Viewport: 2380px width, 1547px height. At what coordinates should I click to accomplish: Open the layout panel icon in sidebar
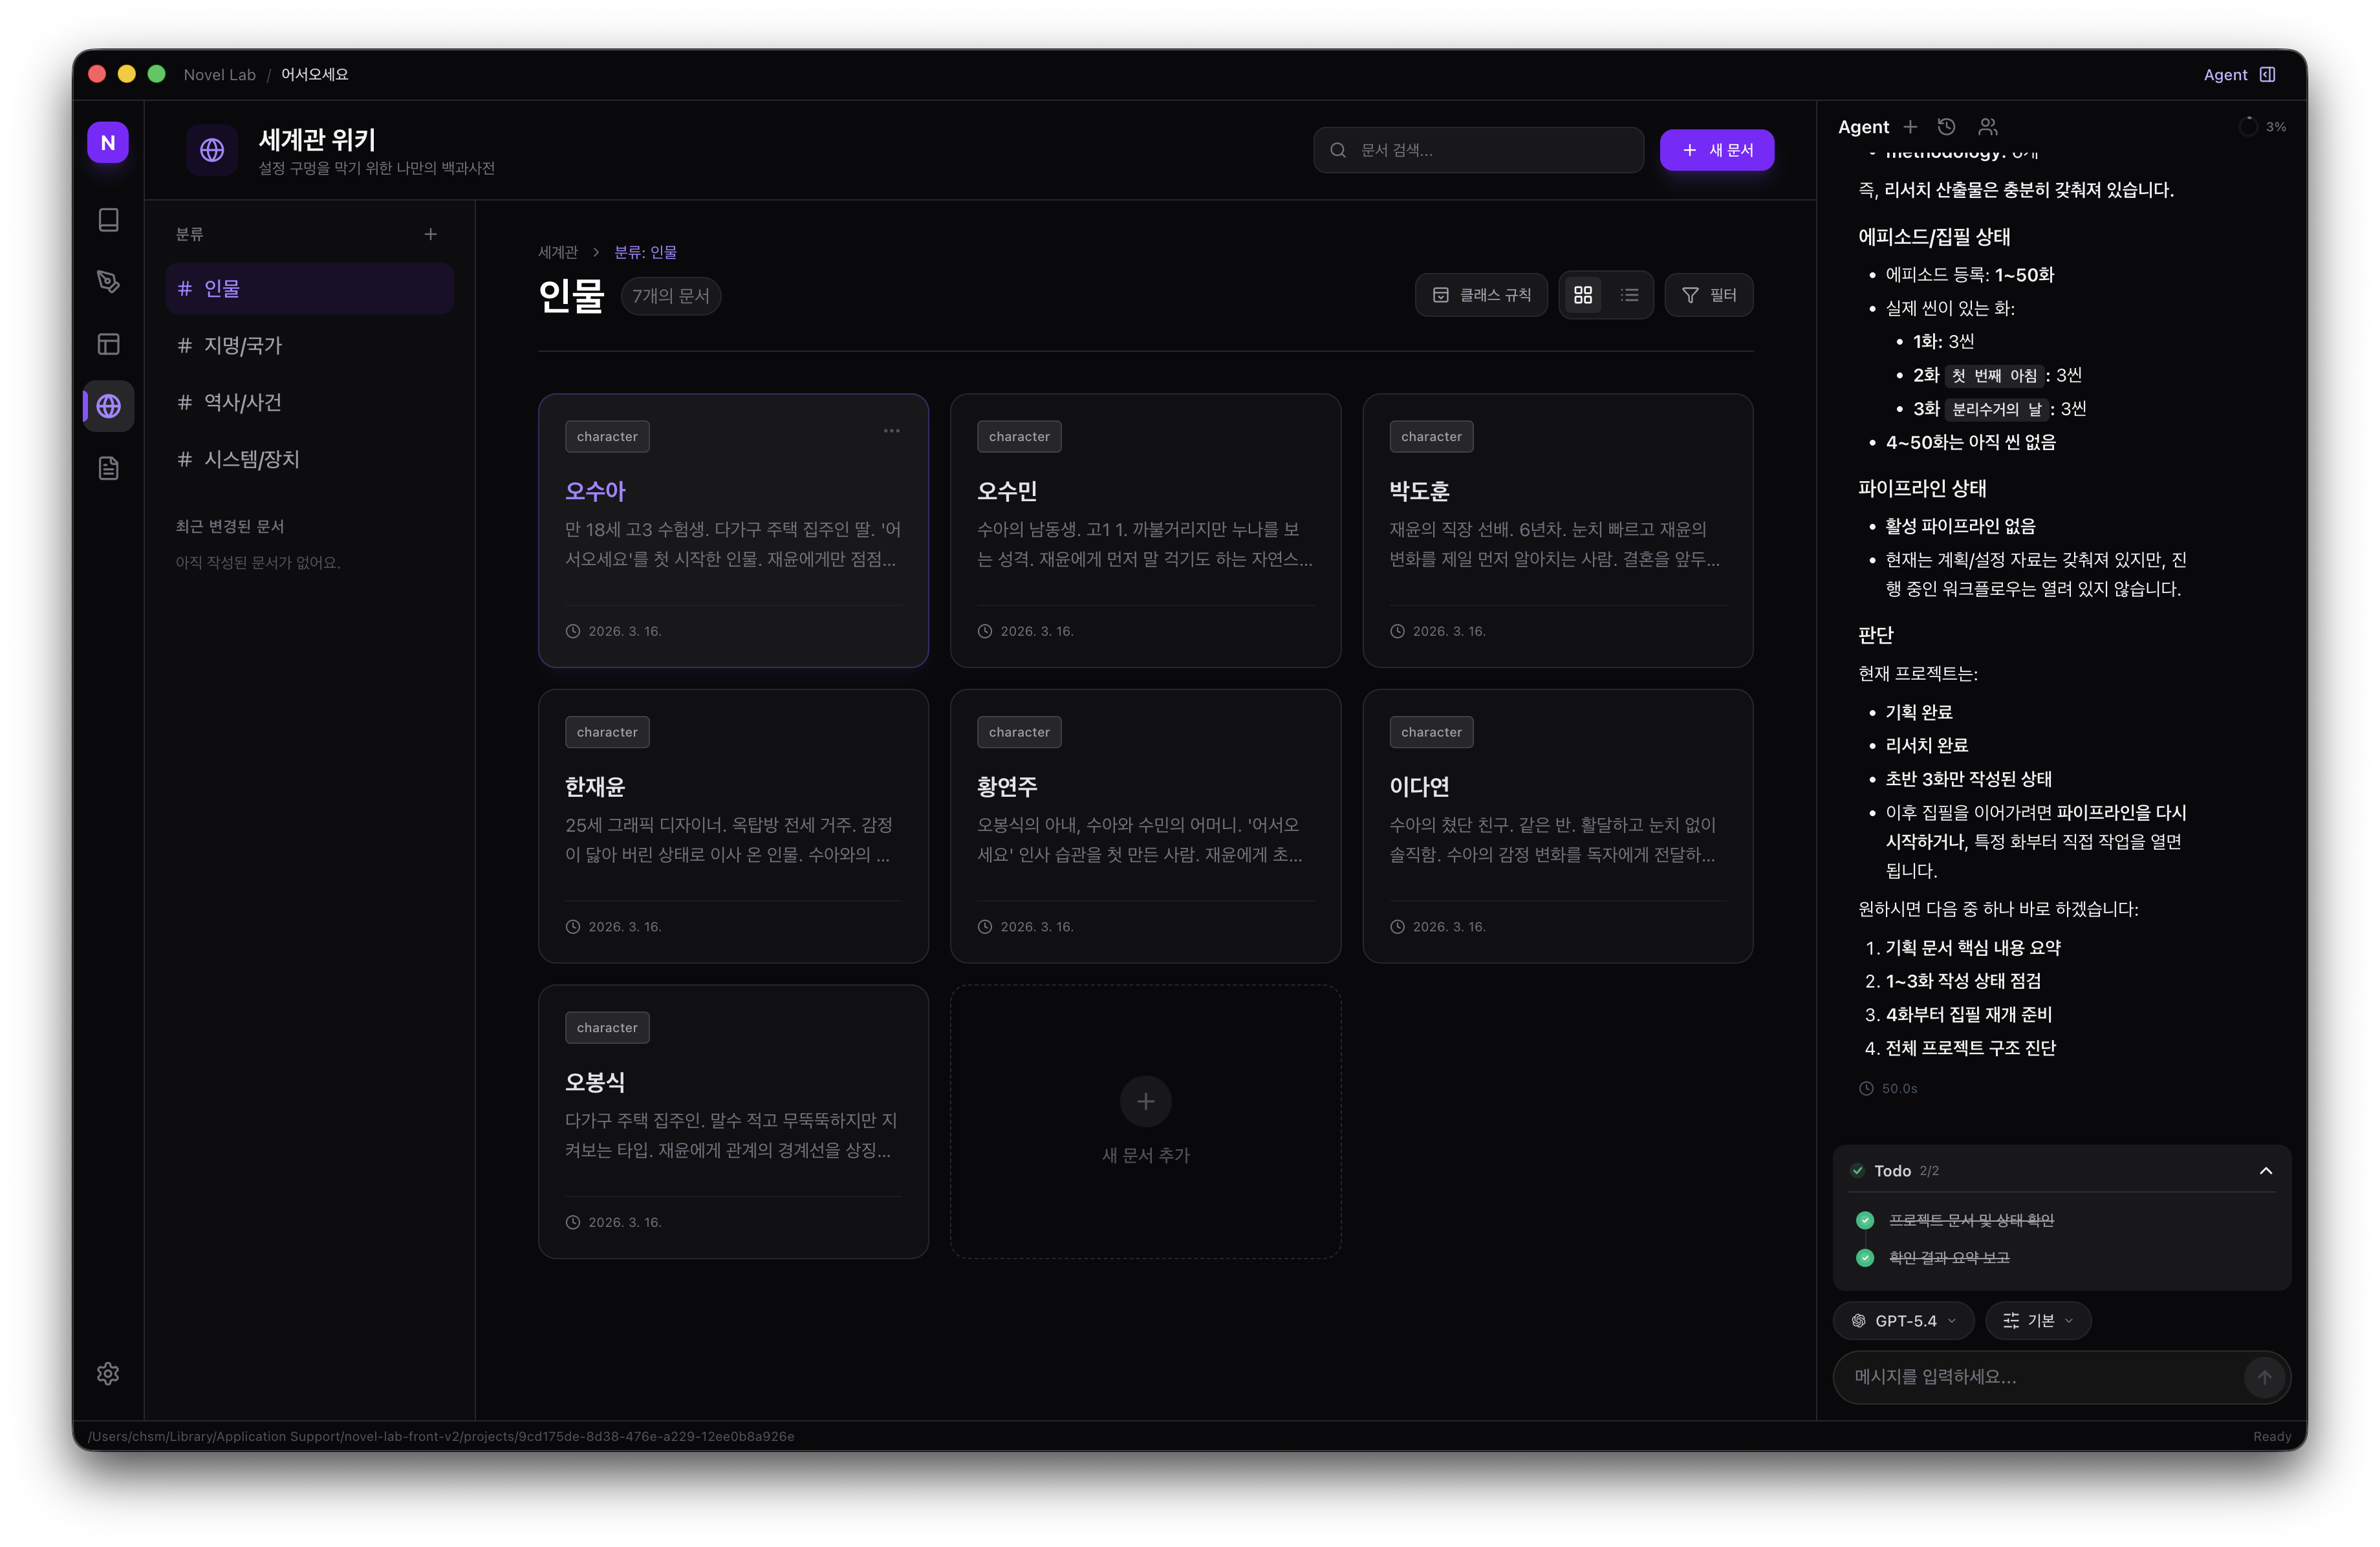coord(108,343)
